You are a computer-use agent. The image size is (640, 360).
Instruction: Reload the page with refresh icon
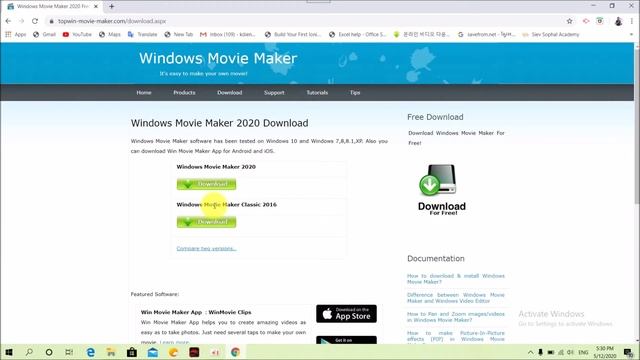35,21
